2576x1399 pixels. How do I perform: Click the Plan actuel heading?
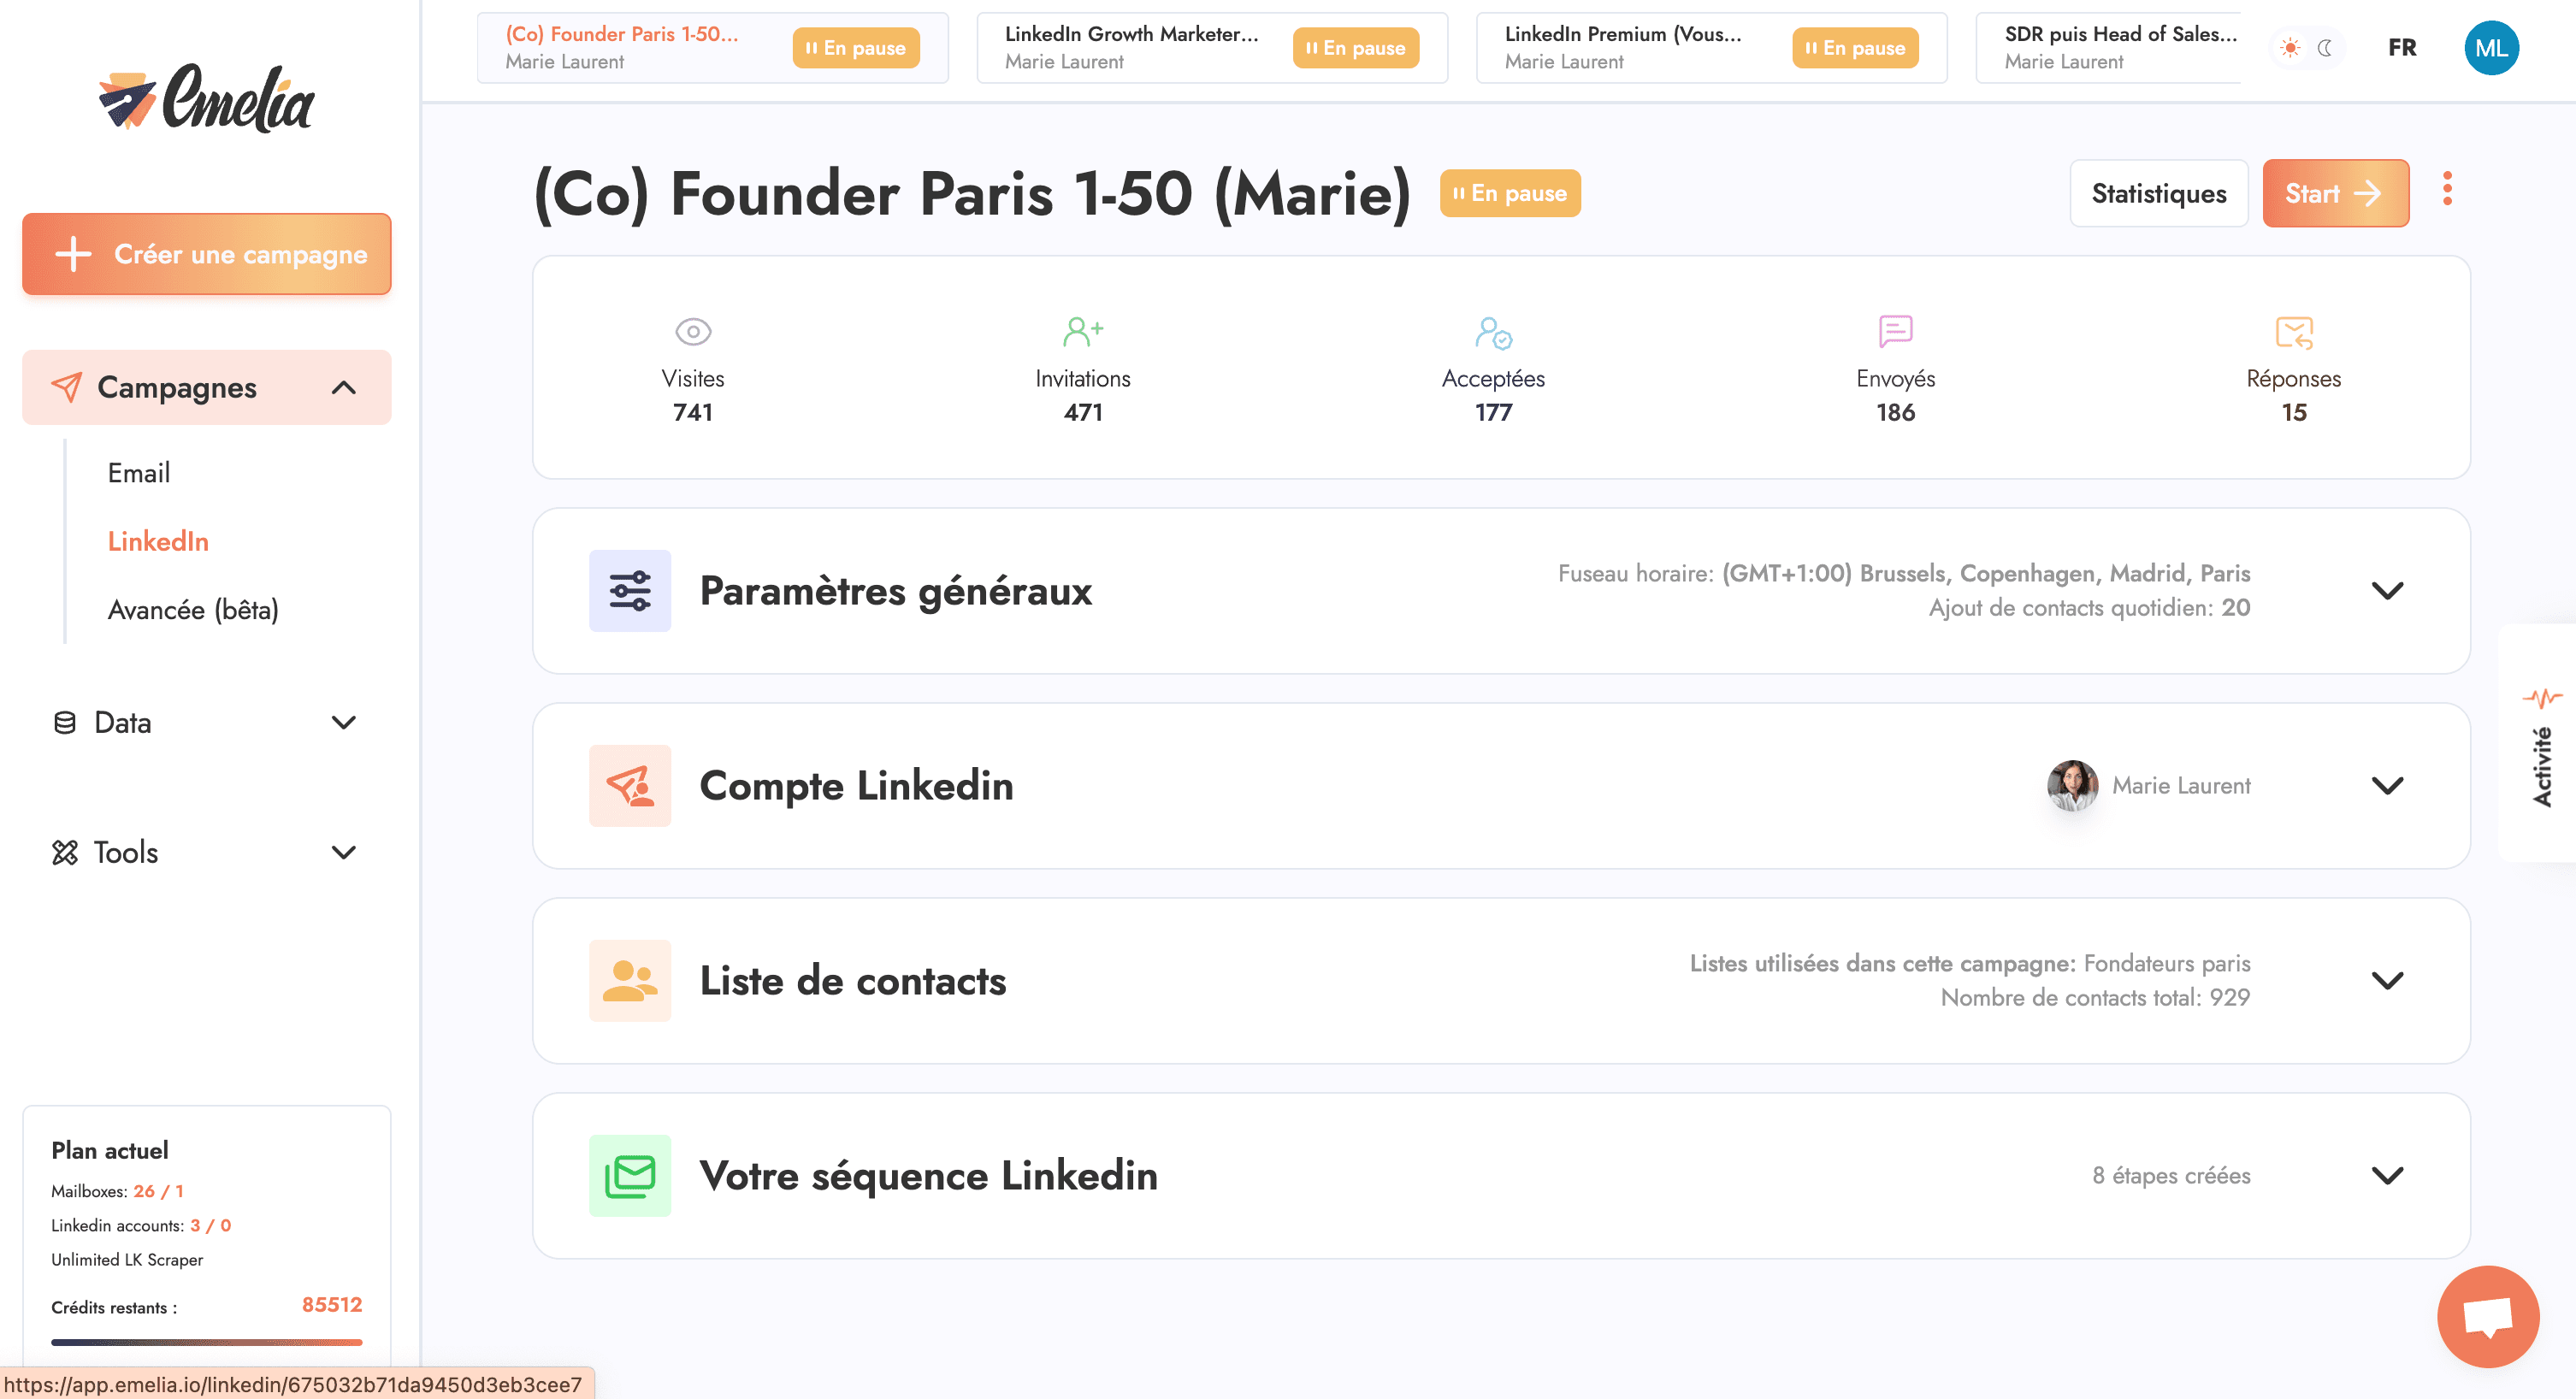tap(110, 1150)
